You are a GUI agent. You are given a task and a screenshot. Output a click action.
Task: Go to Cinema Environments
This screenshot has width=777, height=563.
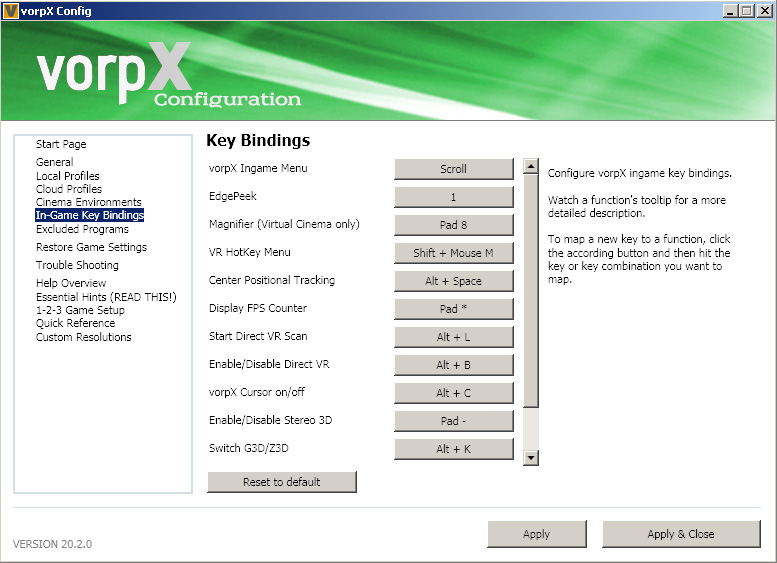(x=89, y=202)
